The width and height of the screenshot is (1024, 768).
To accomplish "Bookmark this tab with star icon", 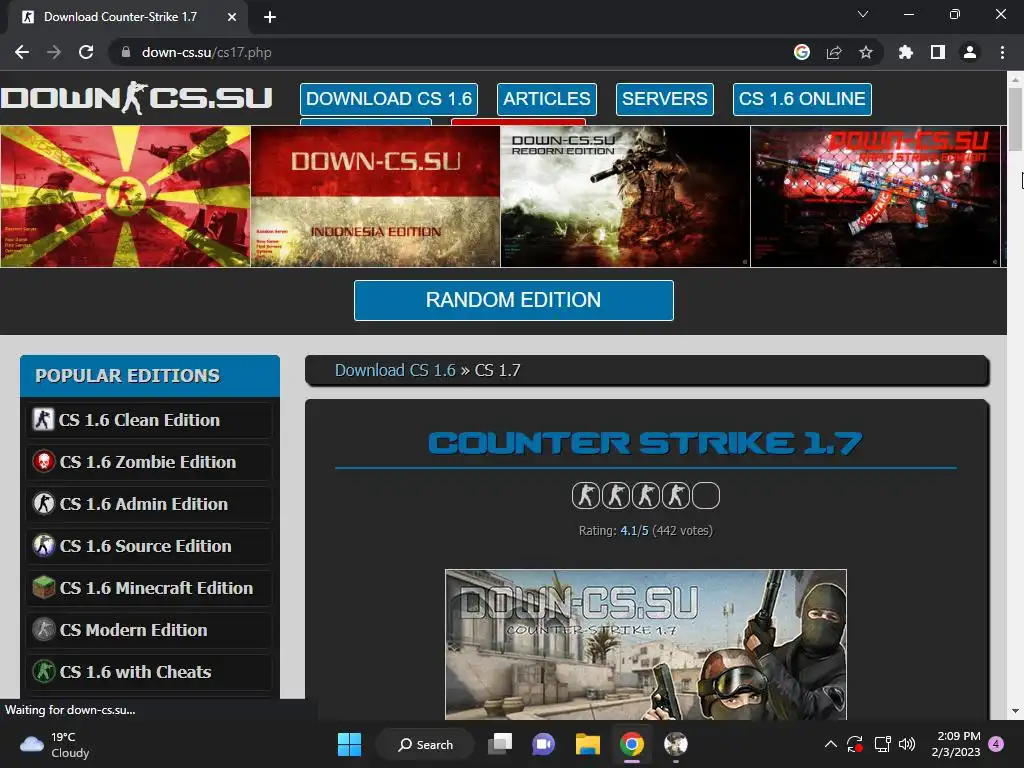I will 866,52.
